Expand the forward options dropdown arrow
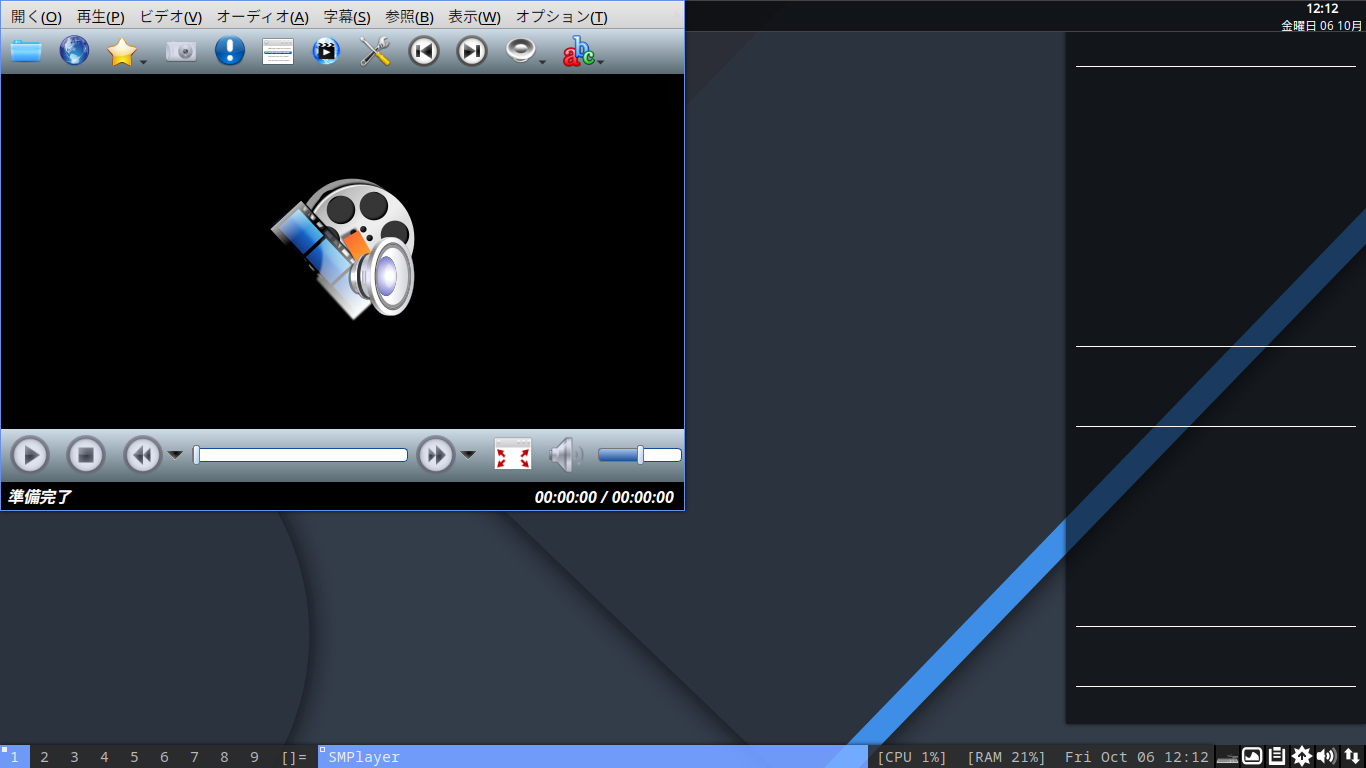1366x768 pixels. pyautogui.click(x=468, y=455)
